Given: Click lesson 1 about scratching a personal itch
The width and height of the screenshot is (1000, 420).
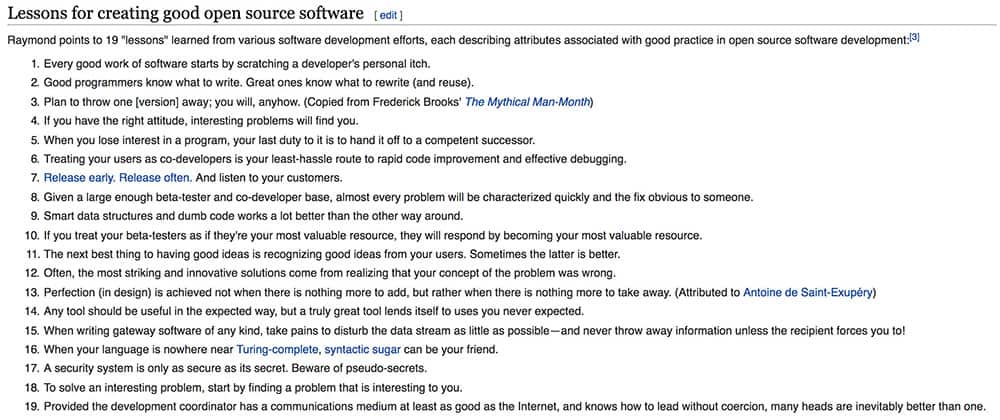Looking at the screenshot, I should [x=237, y=64].
